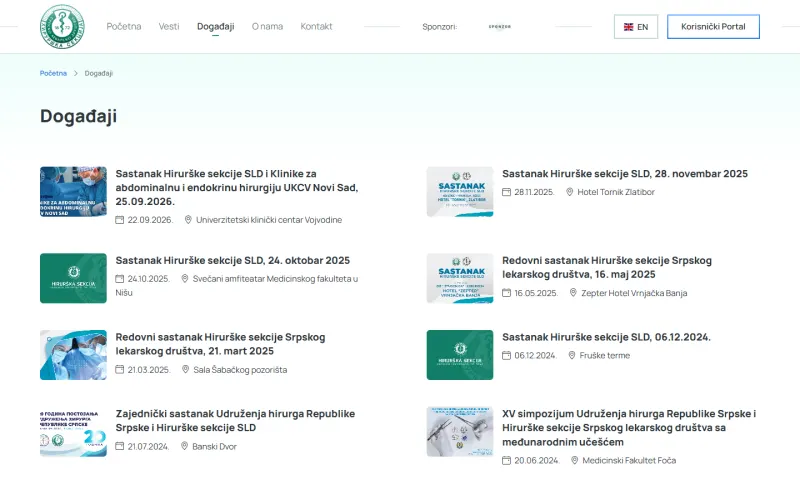The height and width of the screenshot is (500, 800).
Task: Open Sastanak Hirurške sekcije 28. novembar 2025 title
Action: (x=624, y=173)
